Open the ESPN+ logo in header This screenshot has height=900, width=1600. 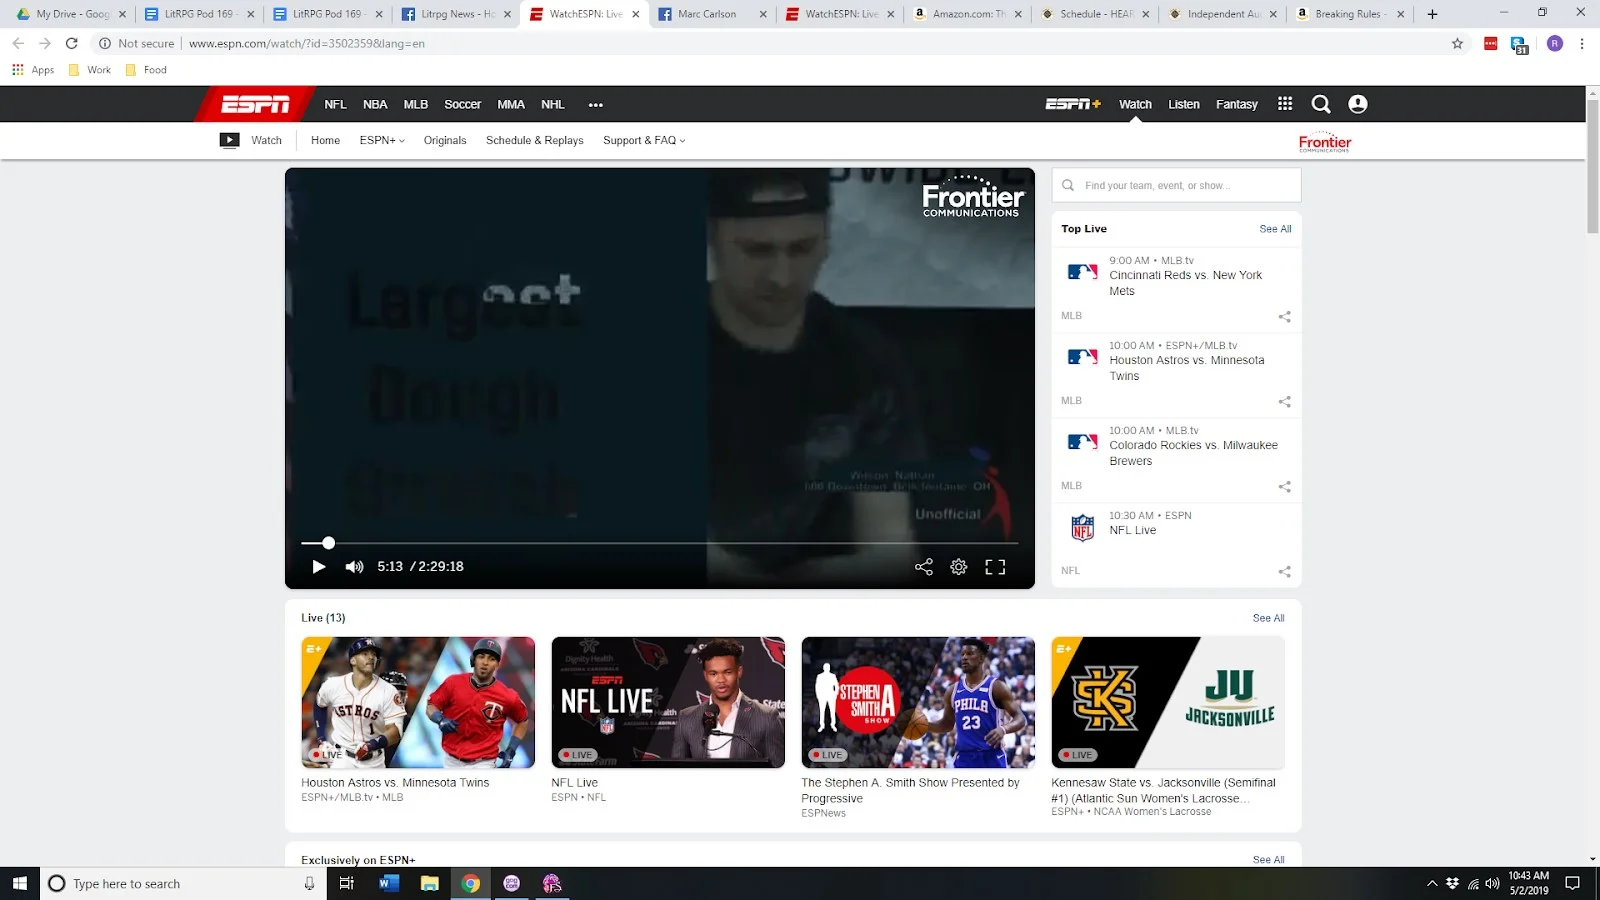tap(1073, 104)
